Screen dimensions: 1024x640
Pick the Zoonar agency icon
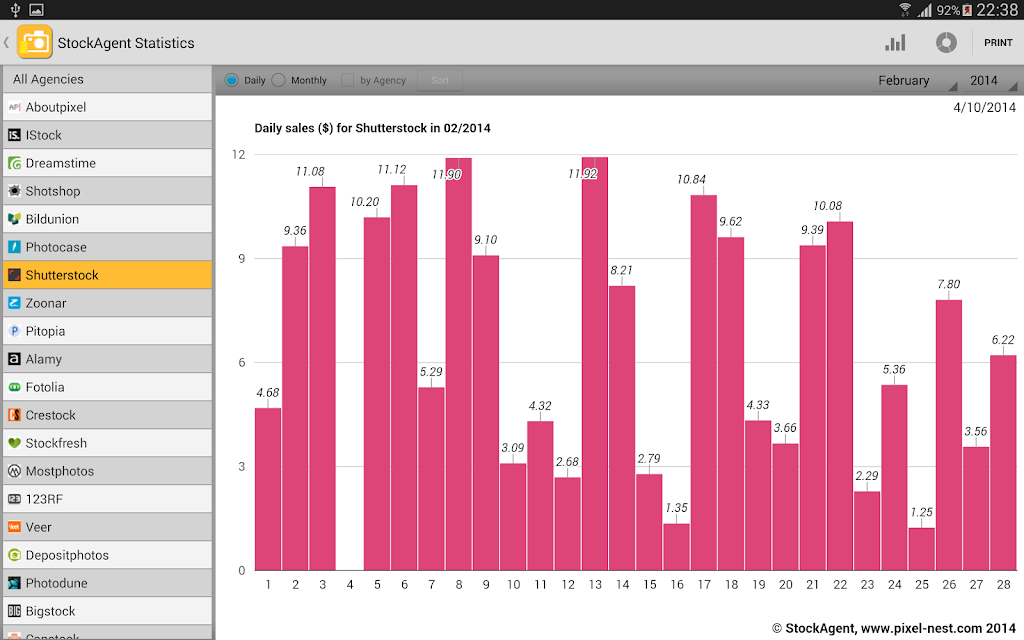coord(14,303)
